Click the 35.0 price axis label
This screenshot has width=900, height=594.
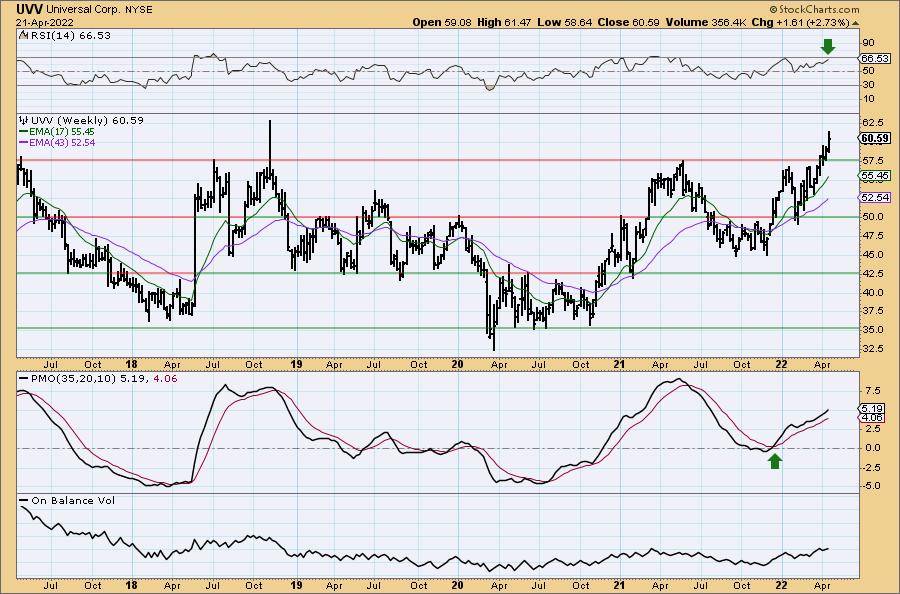tap(872, 330)
